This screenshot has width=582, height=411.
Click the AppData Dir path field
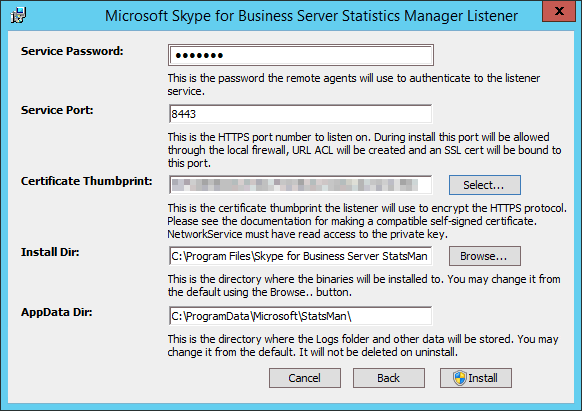tap(301, 316)
